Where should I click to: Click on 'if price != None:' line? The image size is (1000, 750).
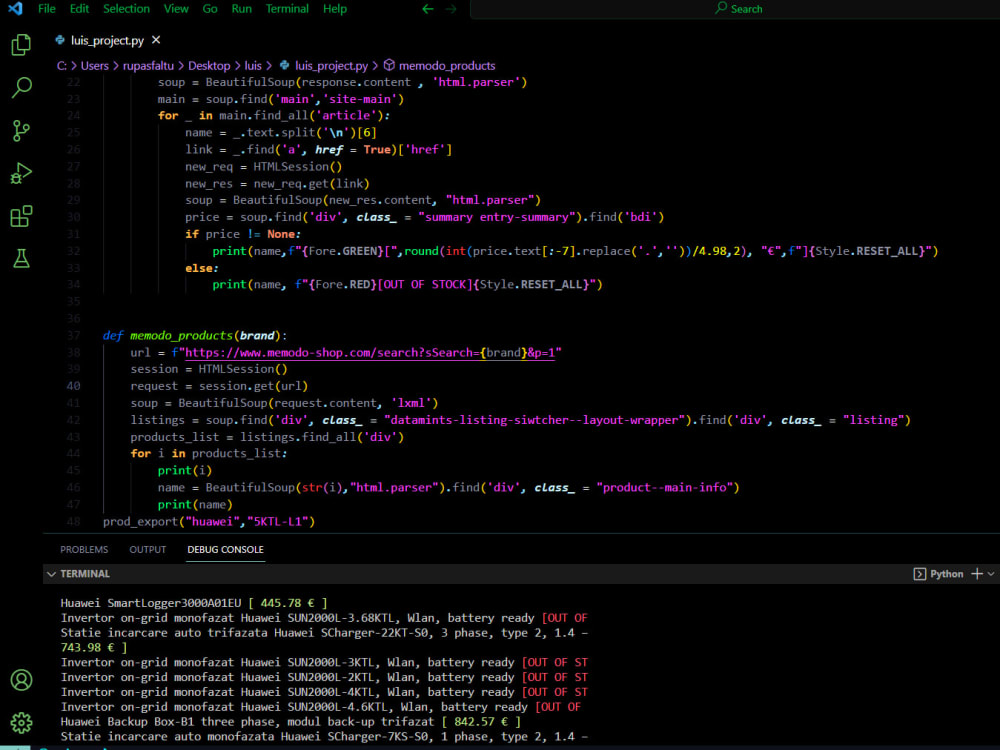click(242, 234)
